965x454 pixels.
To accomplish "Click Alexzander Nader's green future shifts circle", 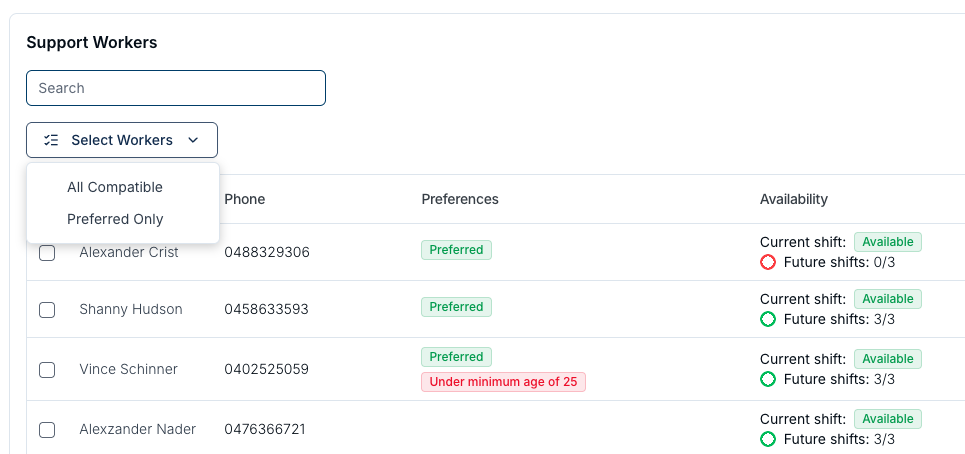I will [767, 439].
